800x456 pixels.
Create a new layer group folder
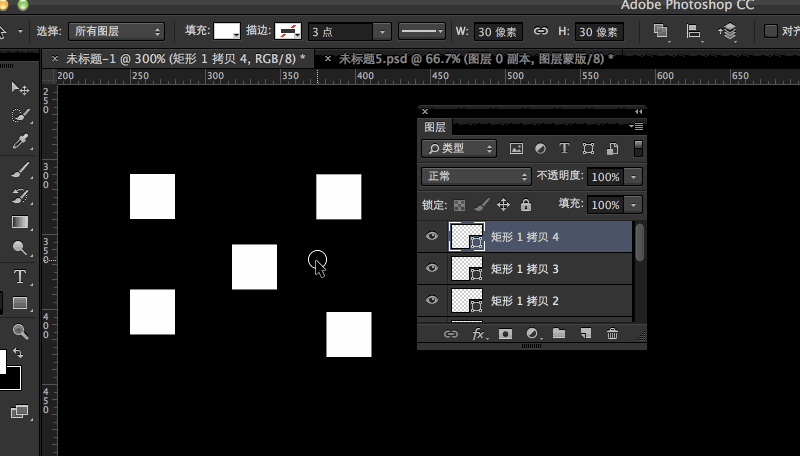pos(559,334)
